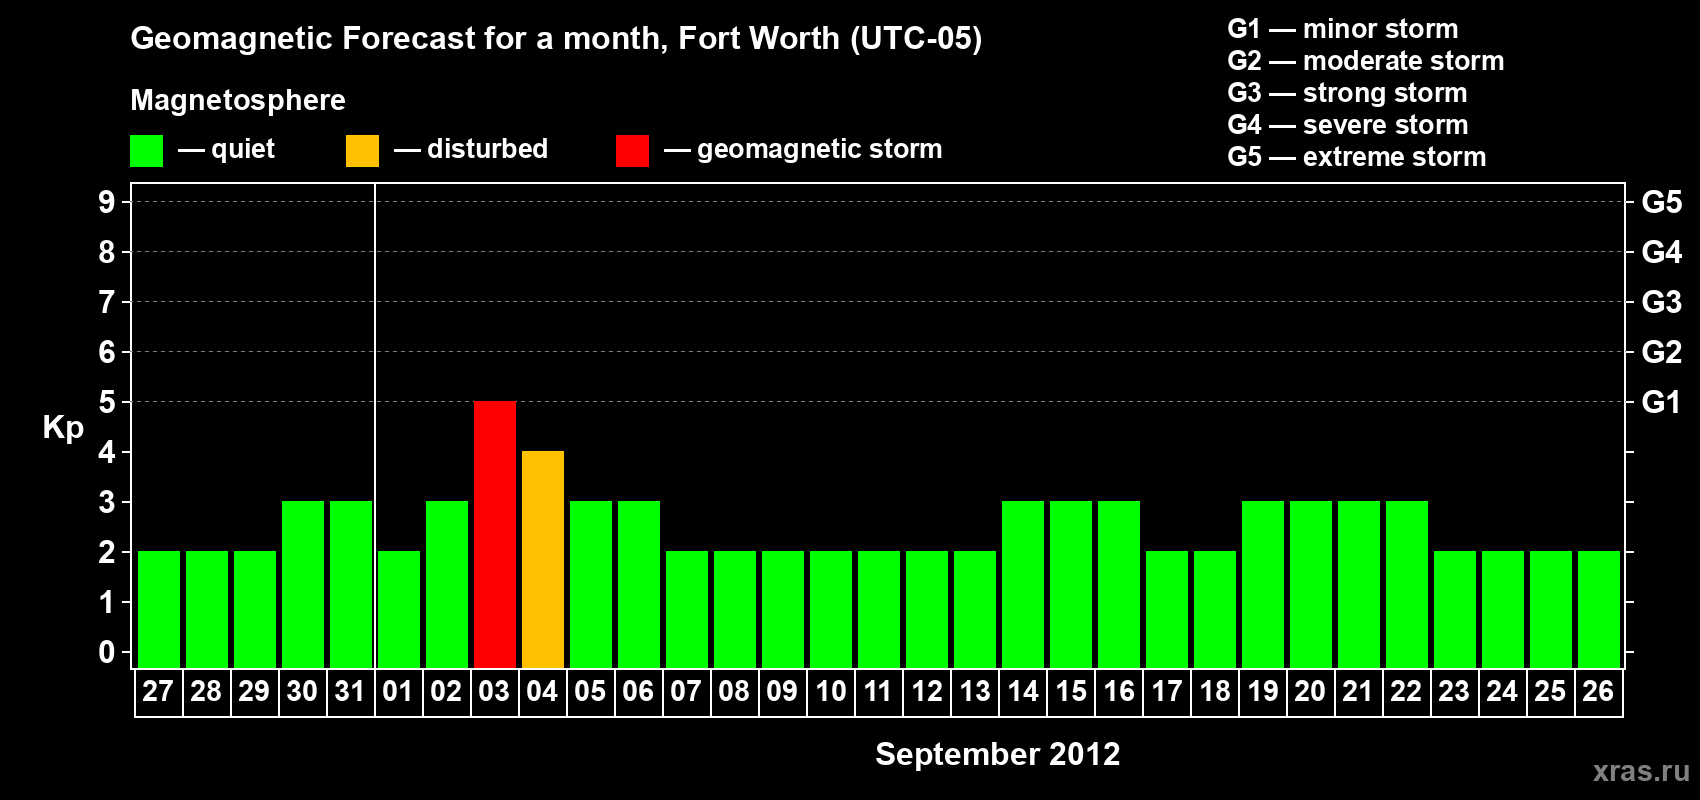Click the Kp value 9 on left axis
1700x800 pixels.
[107, 202]
